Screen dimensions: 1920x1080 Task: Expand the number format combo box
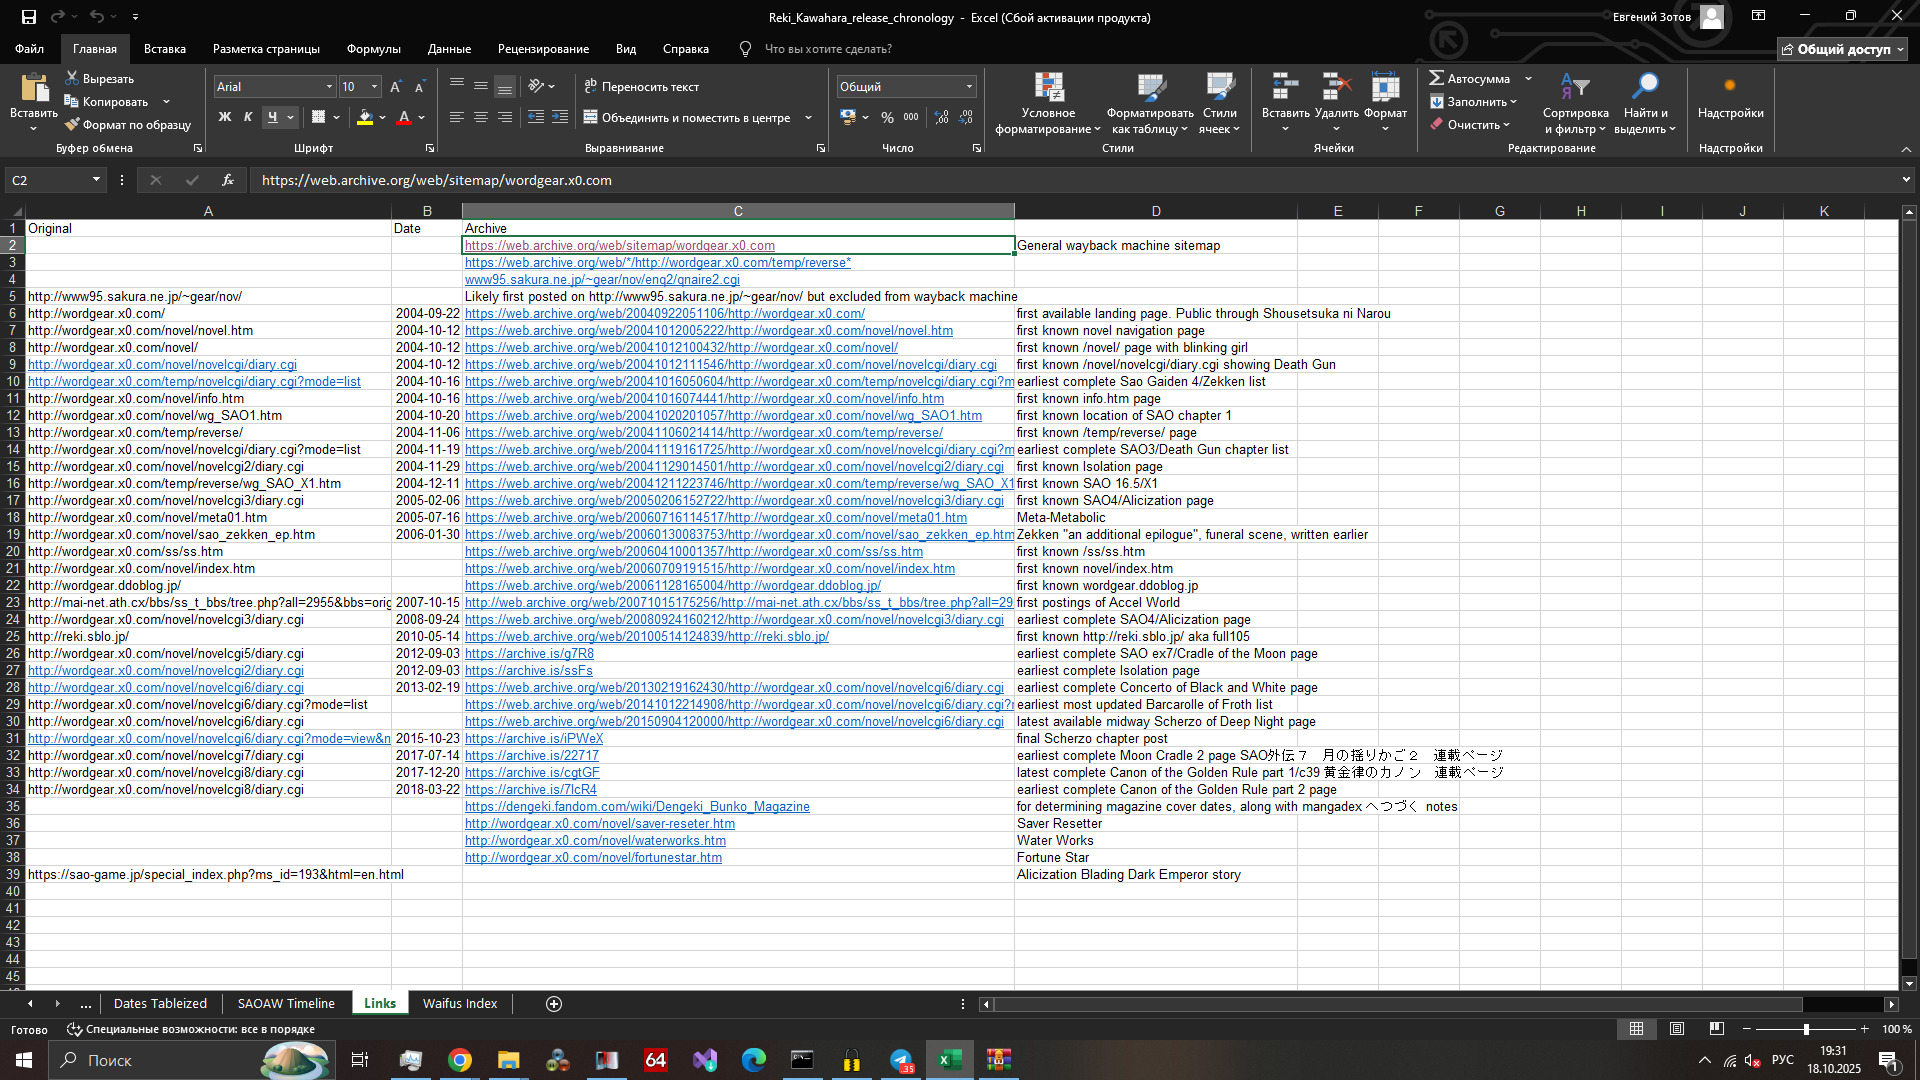969,87
